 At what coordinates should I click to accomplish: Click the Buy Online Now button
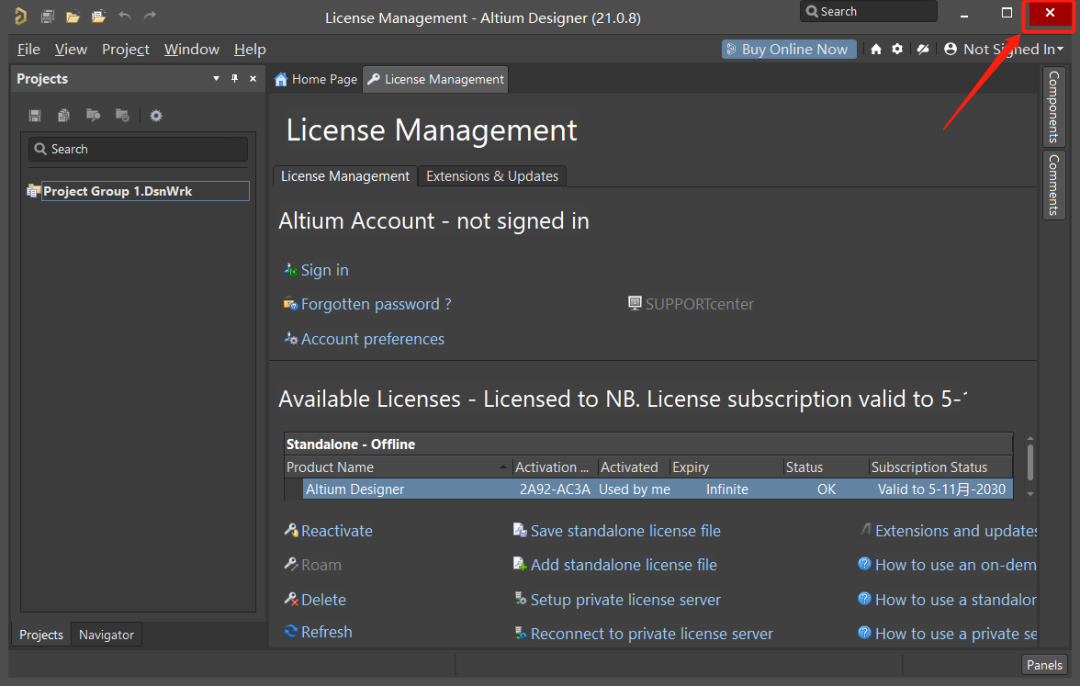[x=788, y=49]
